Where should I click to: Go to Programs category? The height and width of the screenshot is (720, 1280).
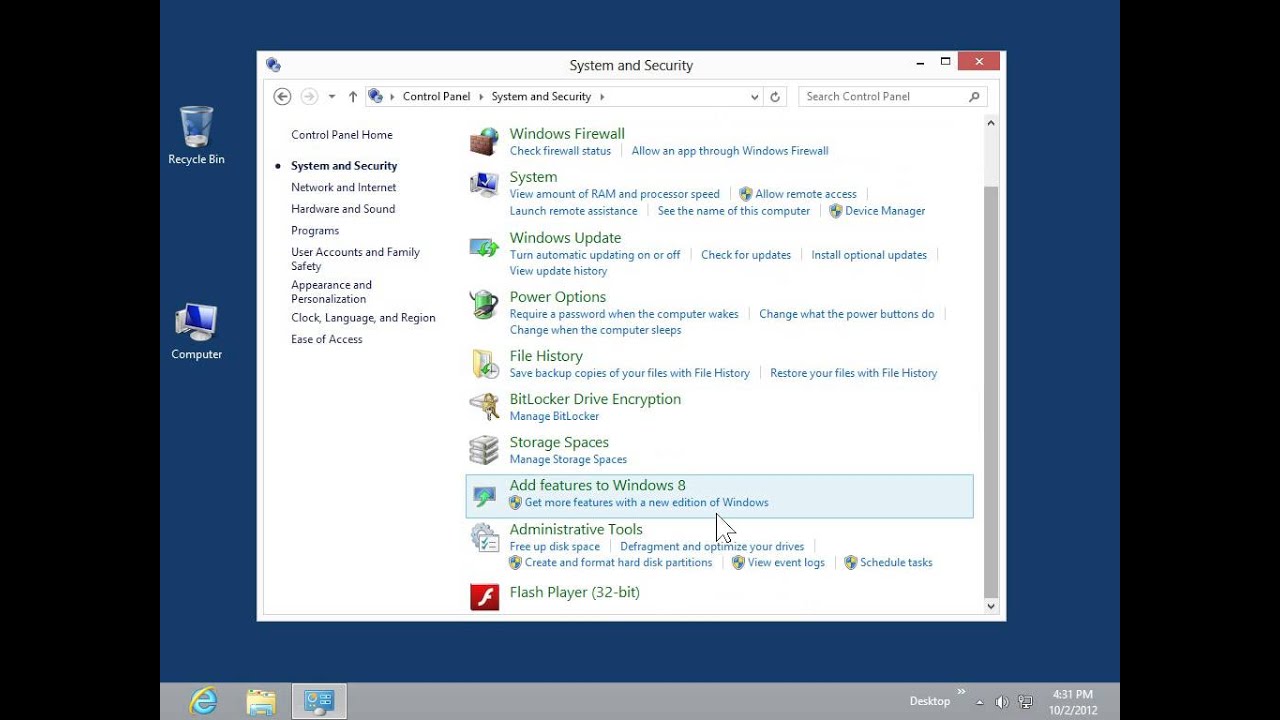[x=315, y=231]
